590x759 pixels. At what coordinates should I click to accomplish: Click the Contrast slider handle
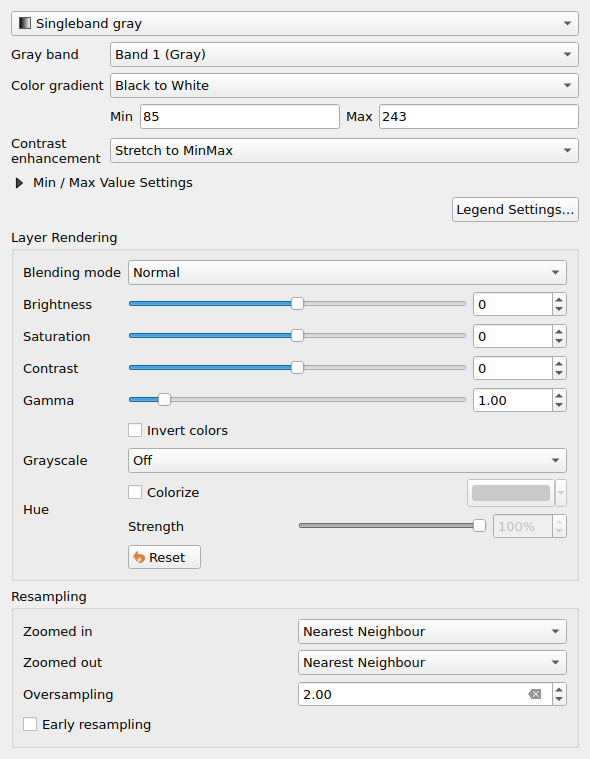click(297, 368)
